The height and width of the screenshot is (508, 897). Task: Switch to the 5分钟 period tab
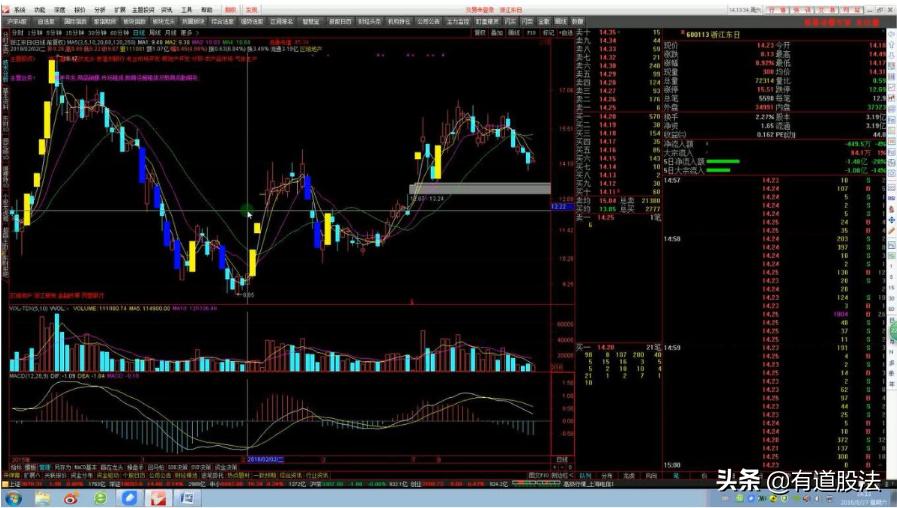tap(54, 33)
